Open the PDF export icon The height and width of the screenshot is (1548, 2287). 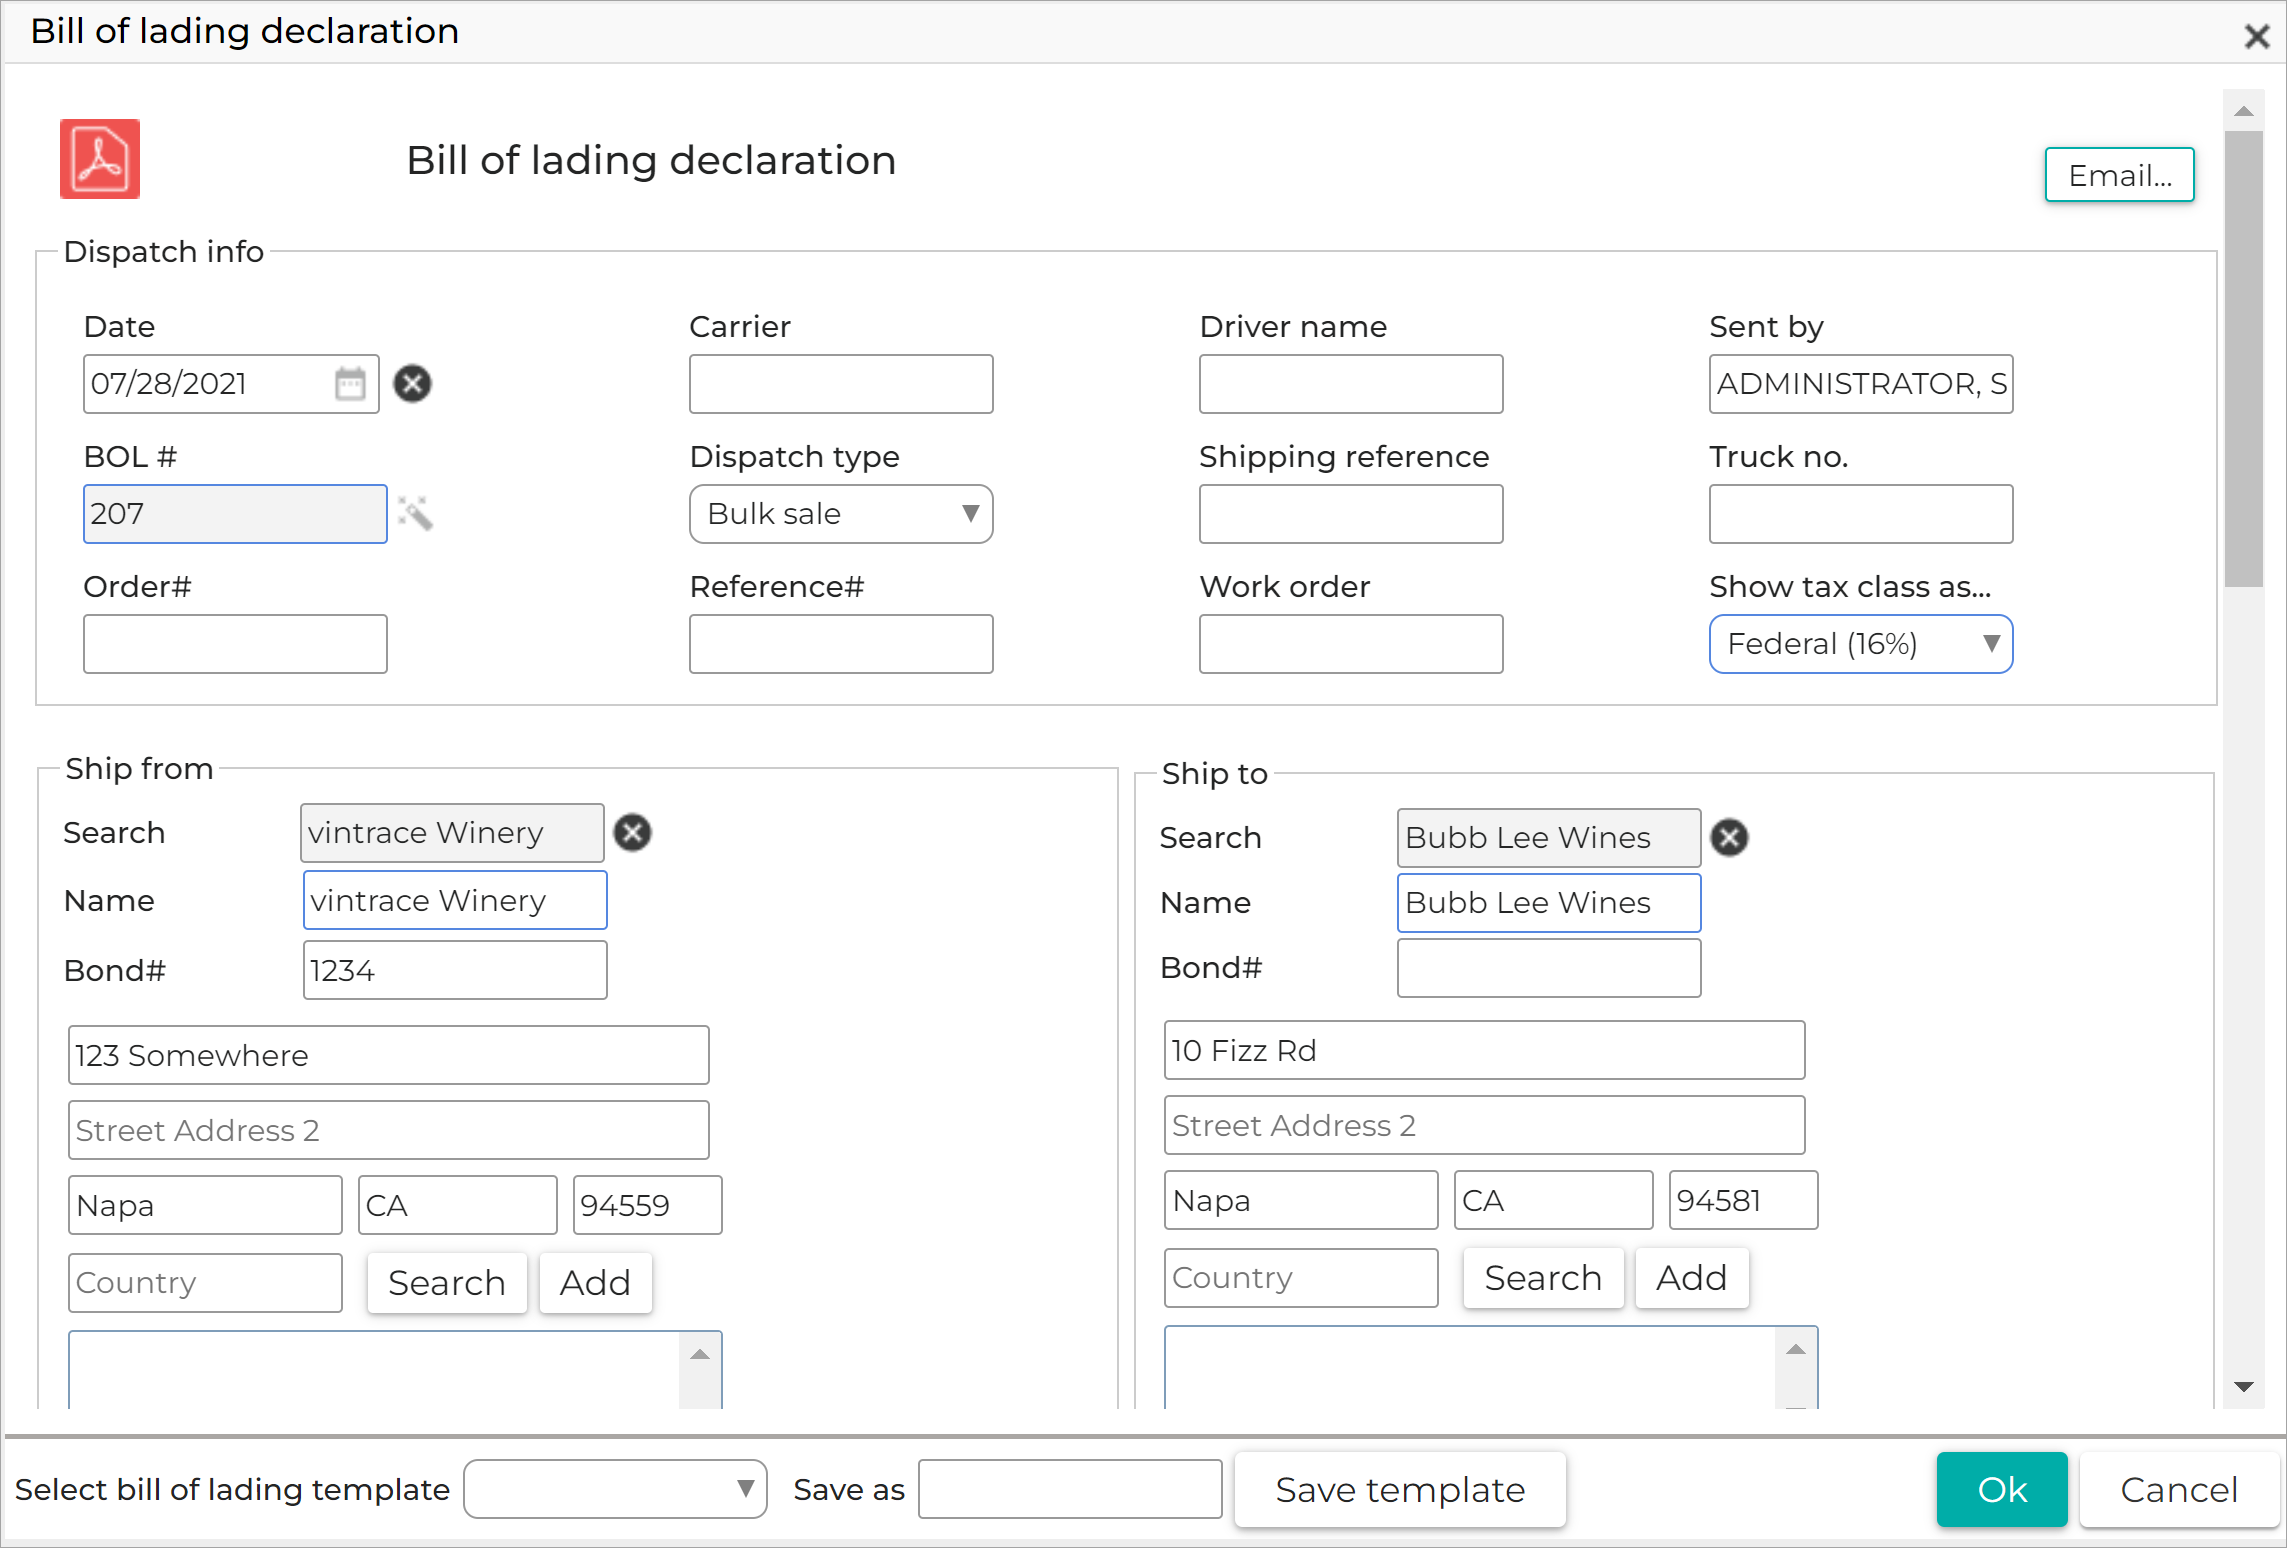click(x=100, y=159)
